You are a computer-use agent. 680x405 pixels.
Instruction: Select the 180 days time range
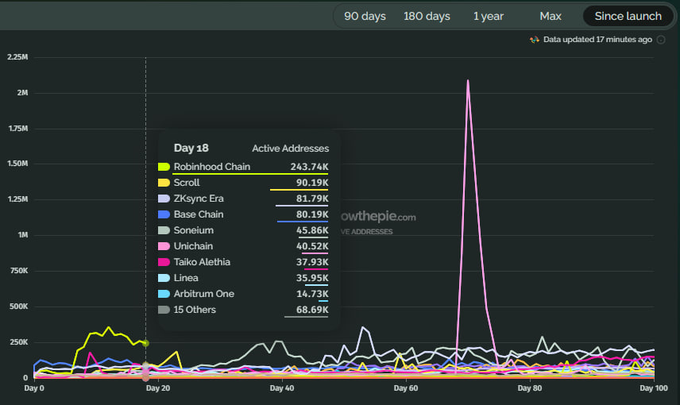tap(427, 16)
